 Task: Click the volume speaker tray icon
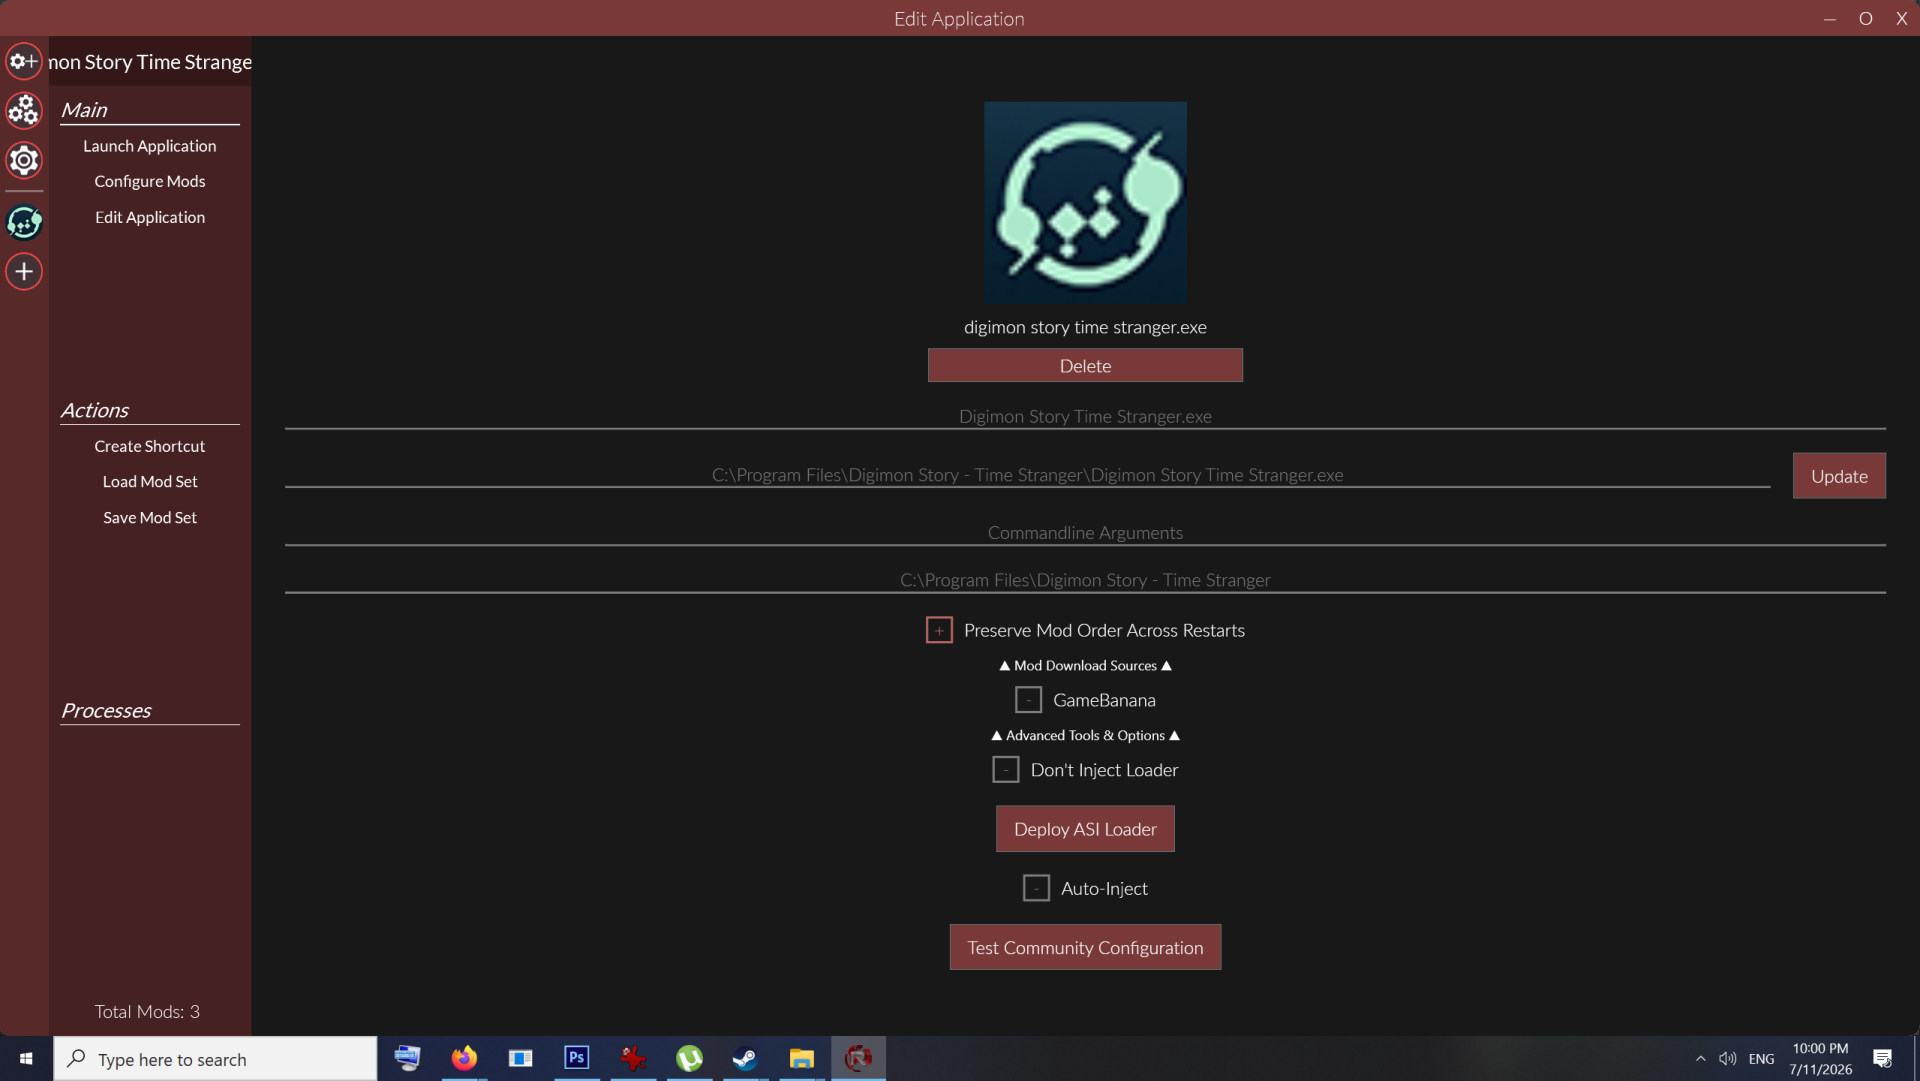pos(1728,1059)
